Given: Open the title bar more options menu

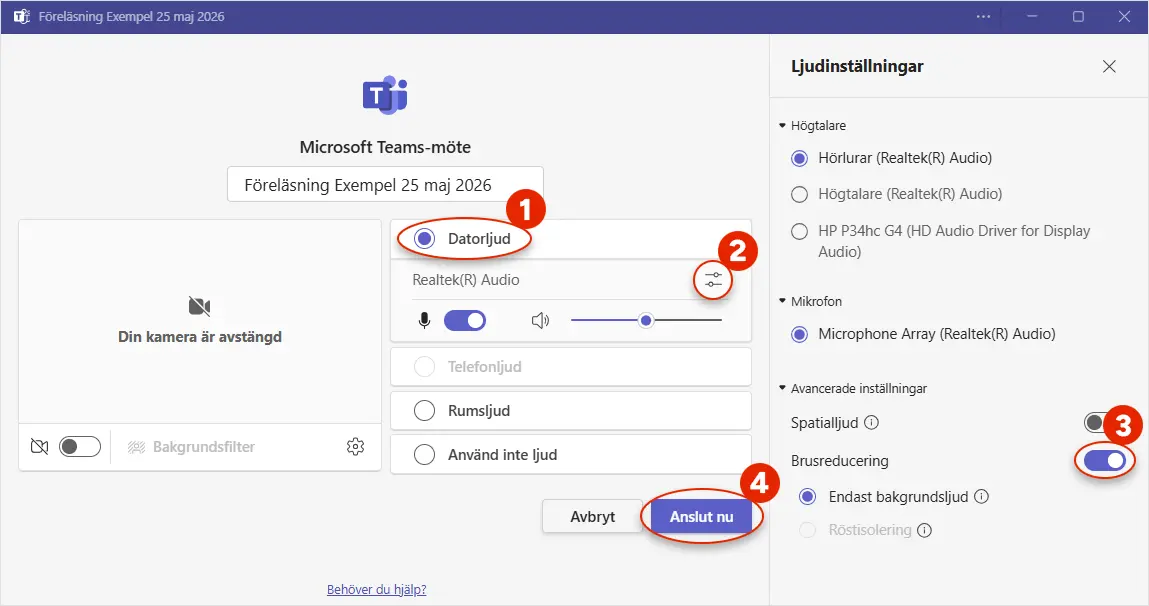Looking at the screenshot, I should tap(983, 17).
